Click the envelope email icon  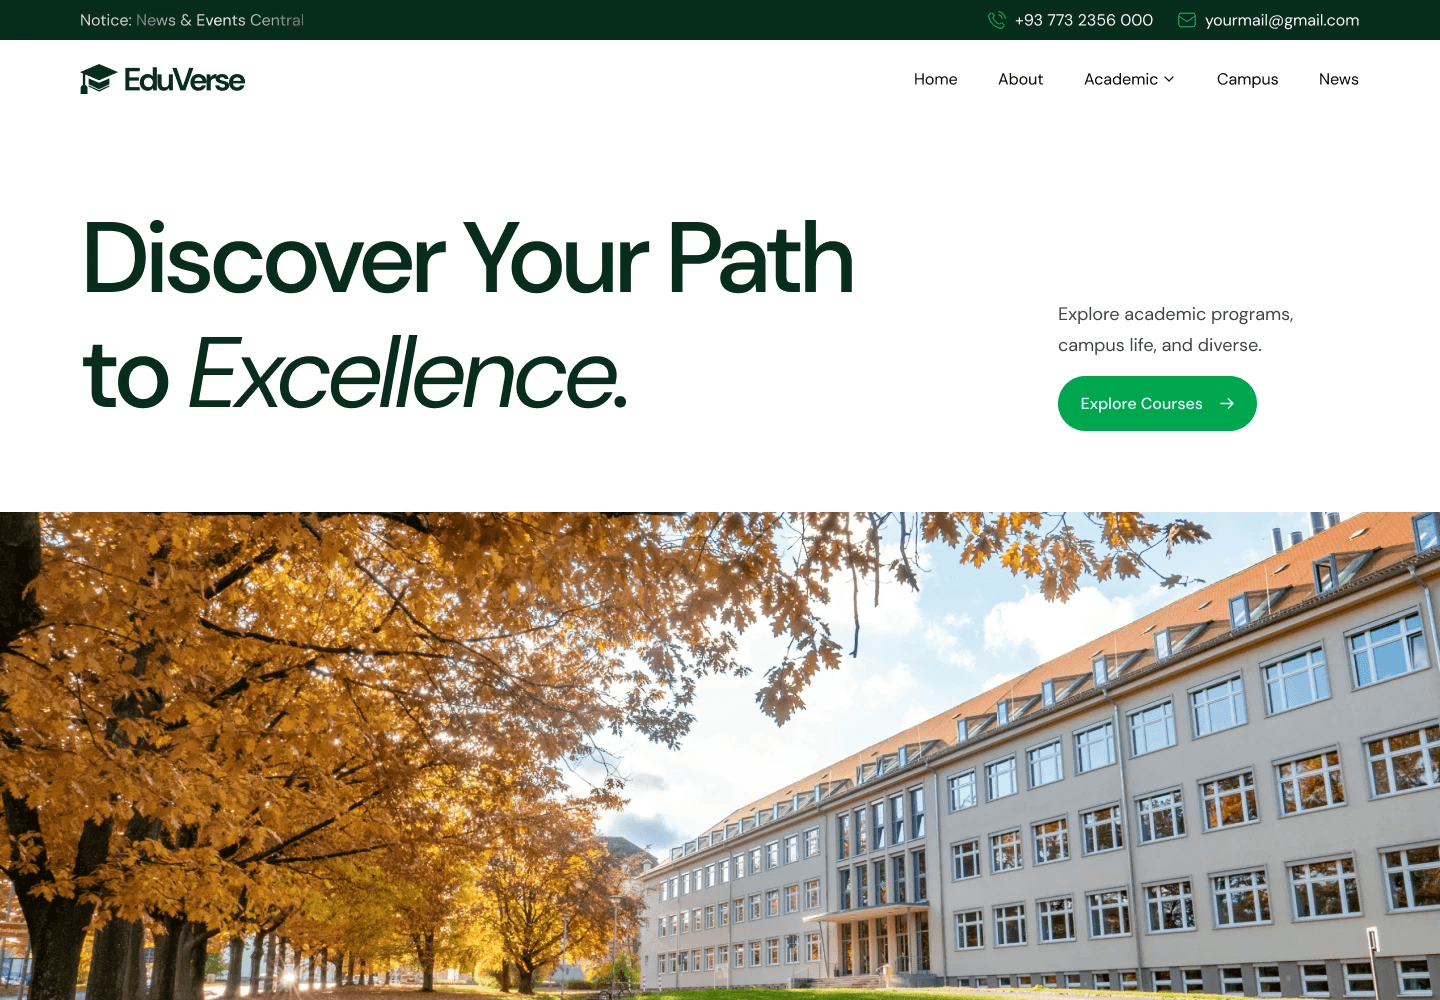coord(1187,20)
